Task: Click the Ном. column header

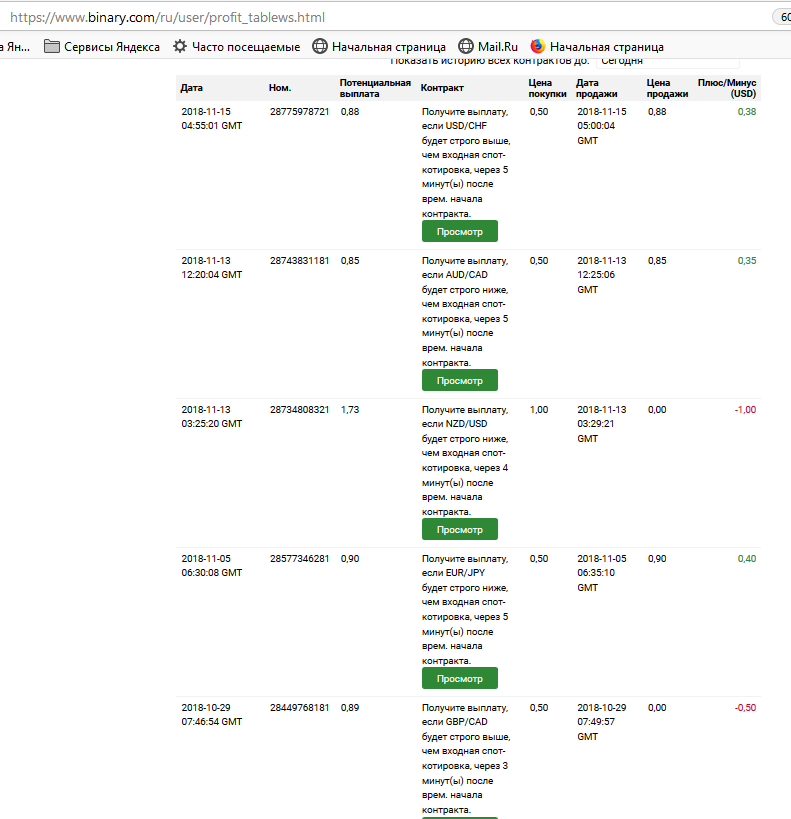Action: coord(280,88)
